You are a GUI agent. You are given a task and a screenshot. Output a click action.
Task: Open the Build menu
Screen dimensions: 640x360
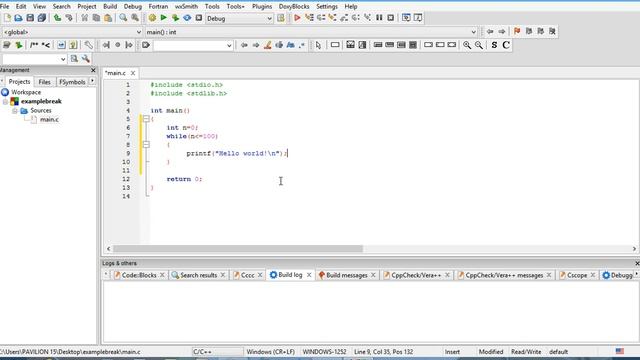110,7
